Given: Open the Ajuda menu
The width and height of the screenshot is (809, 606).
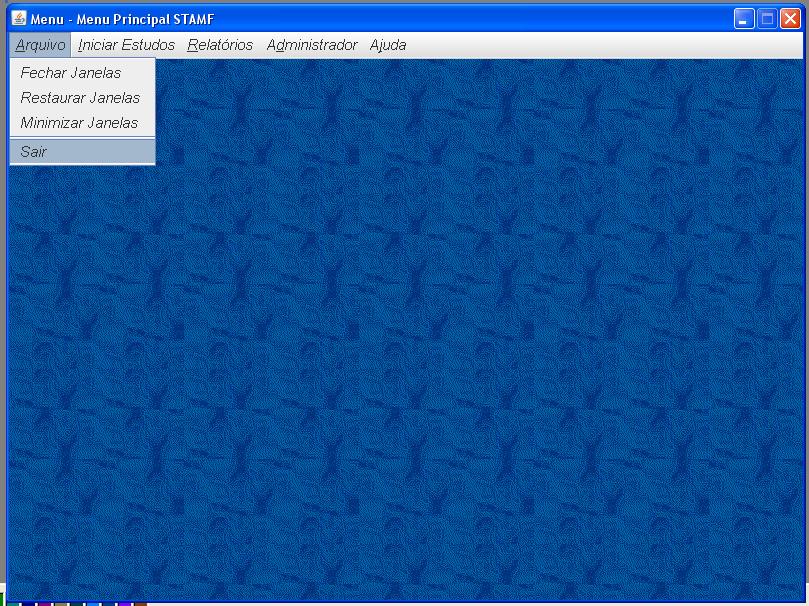Looking at the screenshot, I should [x=387, y=45].
